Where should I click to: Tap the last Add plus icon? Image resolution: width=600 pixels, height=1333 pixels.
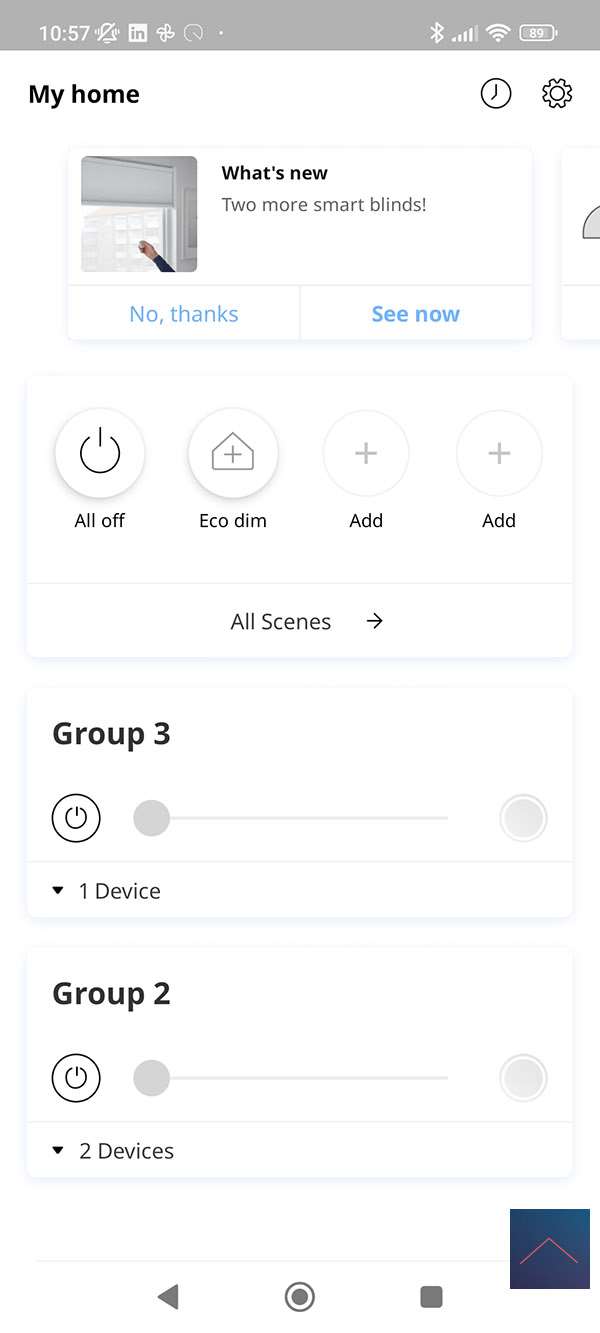[499, 453]
